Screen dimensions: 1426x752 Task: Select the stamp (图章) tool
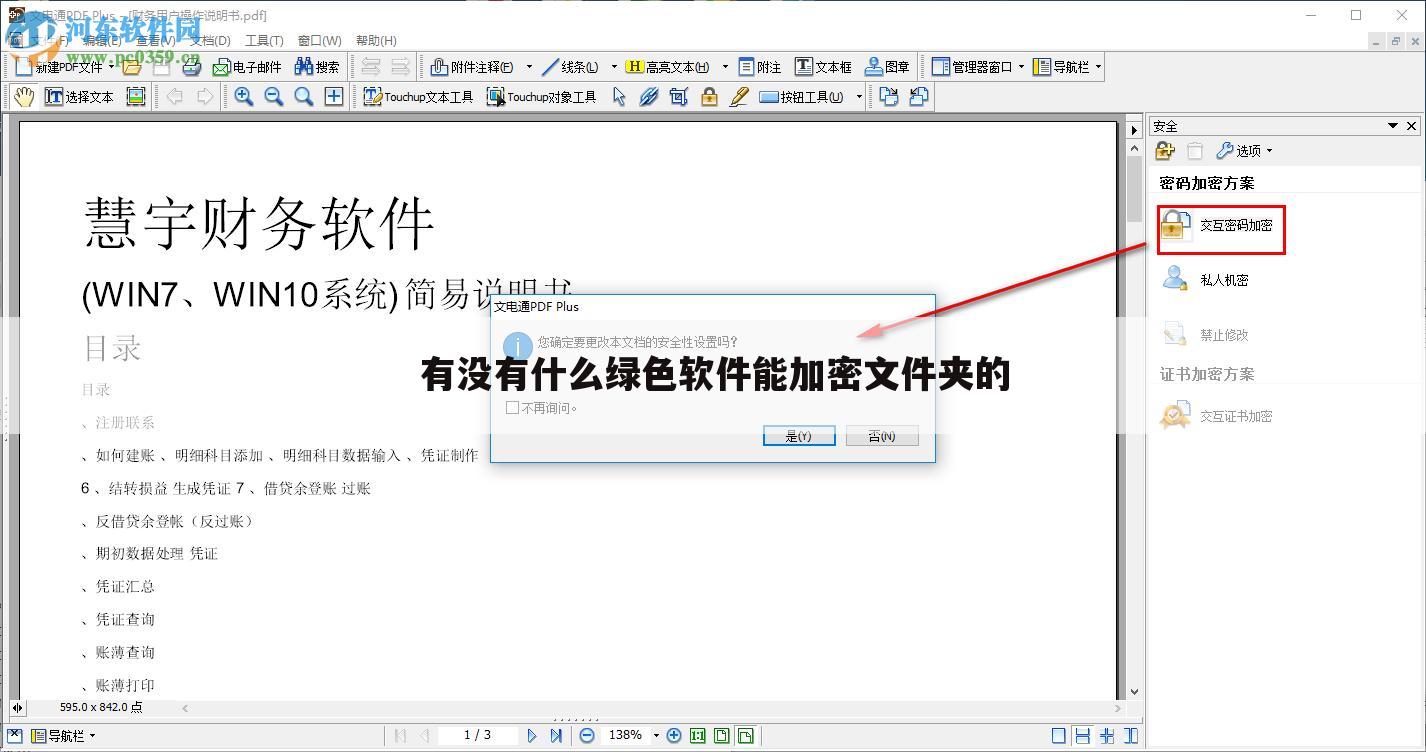887,67
